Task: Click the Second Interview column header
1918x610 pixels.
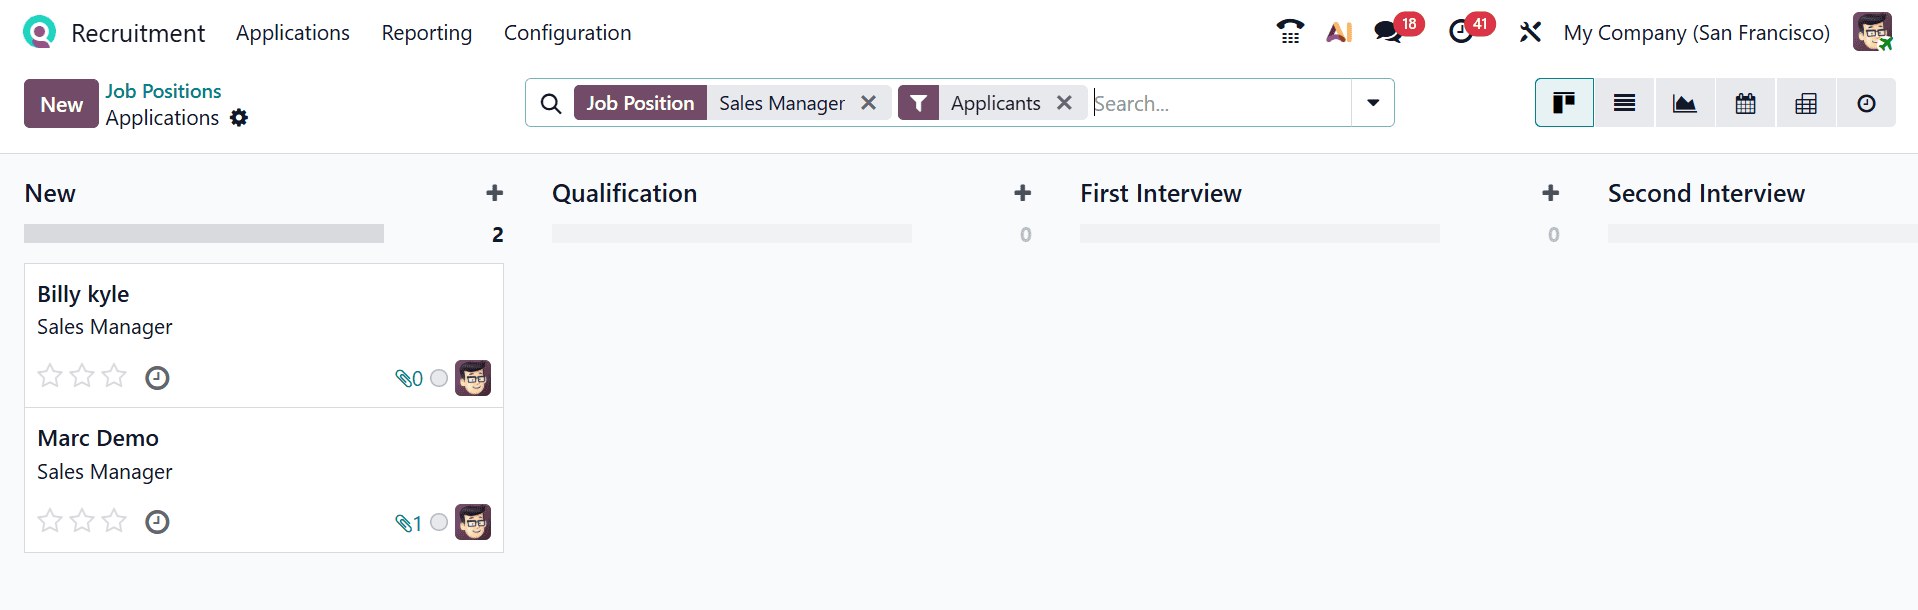Action: [x=1707, y=193]
